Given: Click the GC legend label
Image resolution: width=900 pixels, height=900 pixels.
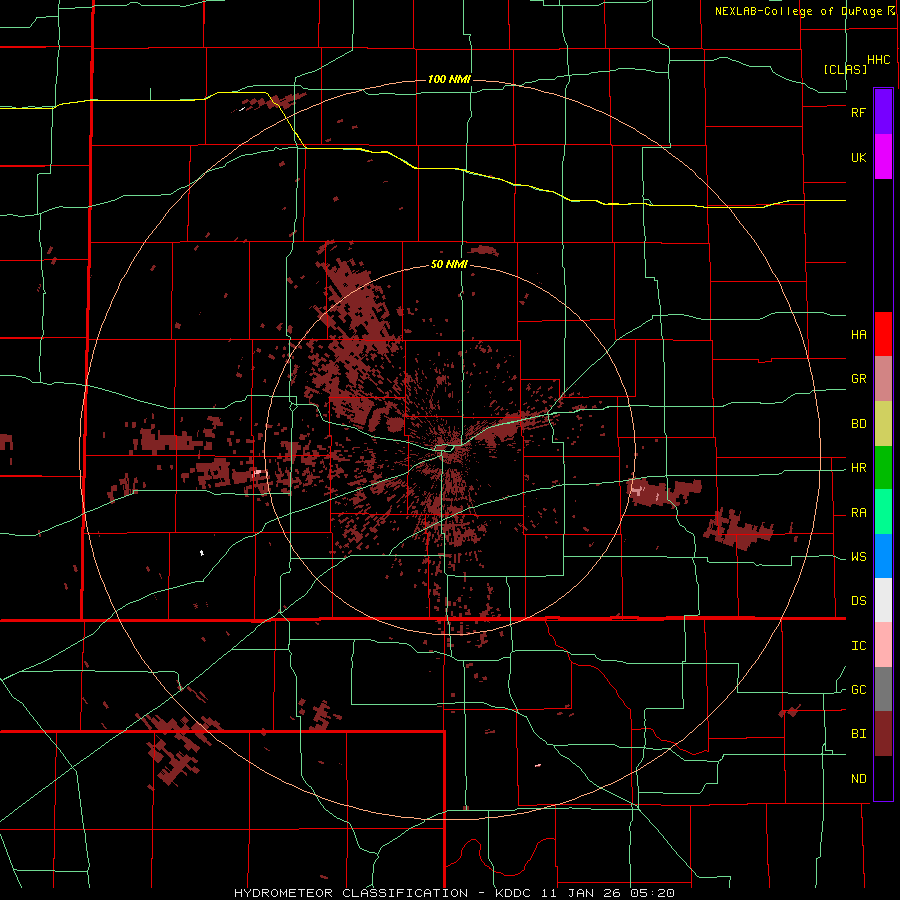Looking at the screenshot, I should coord(858,690).
